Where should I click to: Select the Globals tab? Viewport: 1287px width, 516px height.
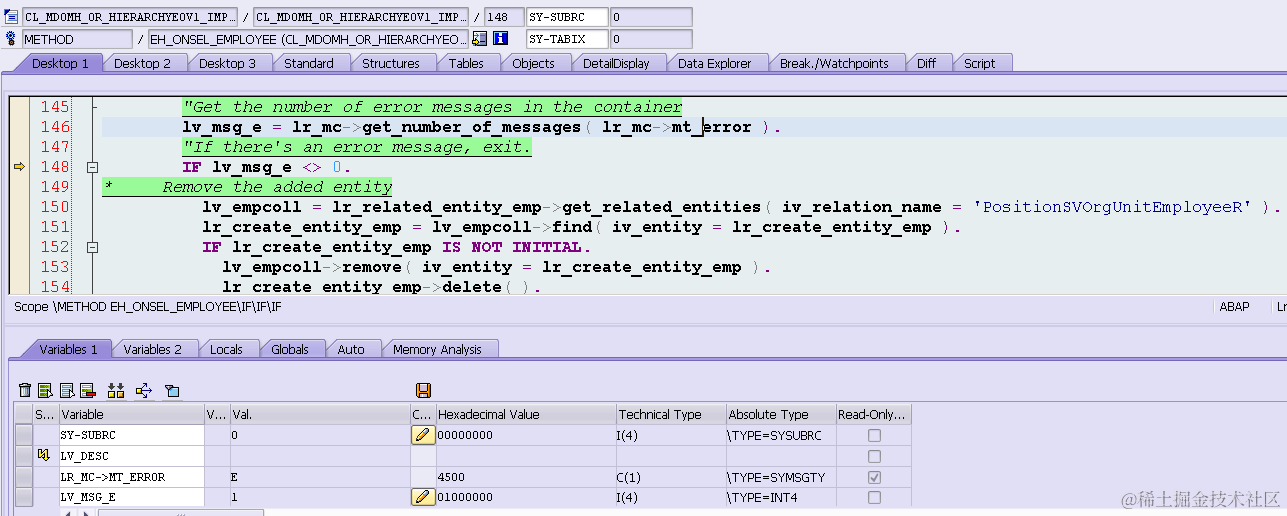290,349
